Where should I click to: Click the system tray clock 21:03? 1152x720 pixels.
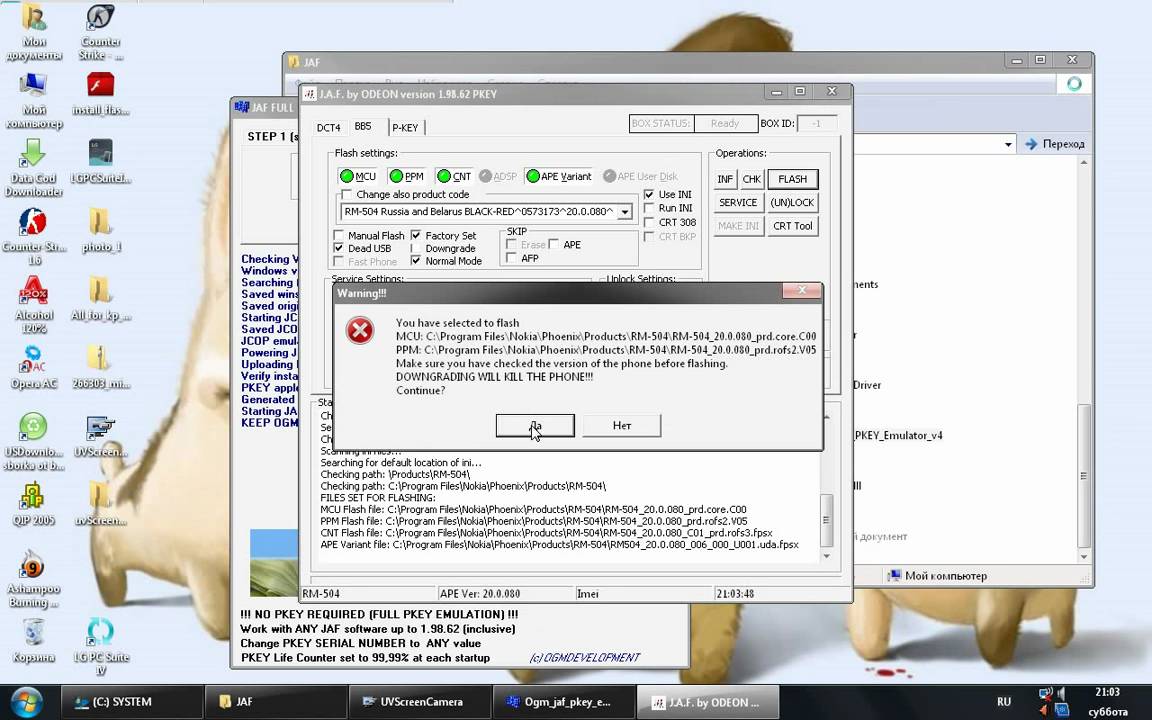1107,692
